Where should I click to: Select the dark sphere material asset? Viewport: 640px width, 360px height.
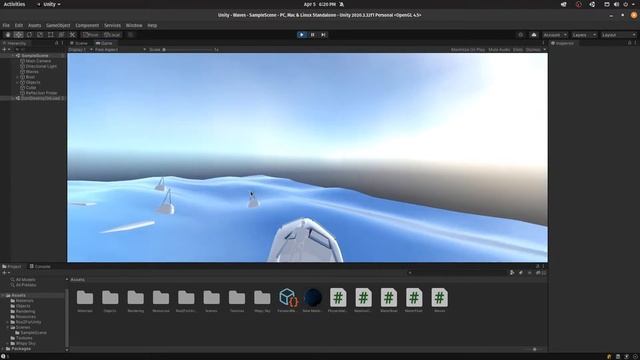(x=313, y=297)
